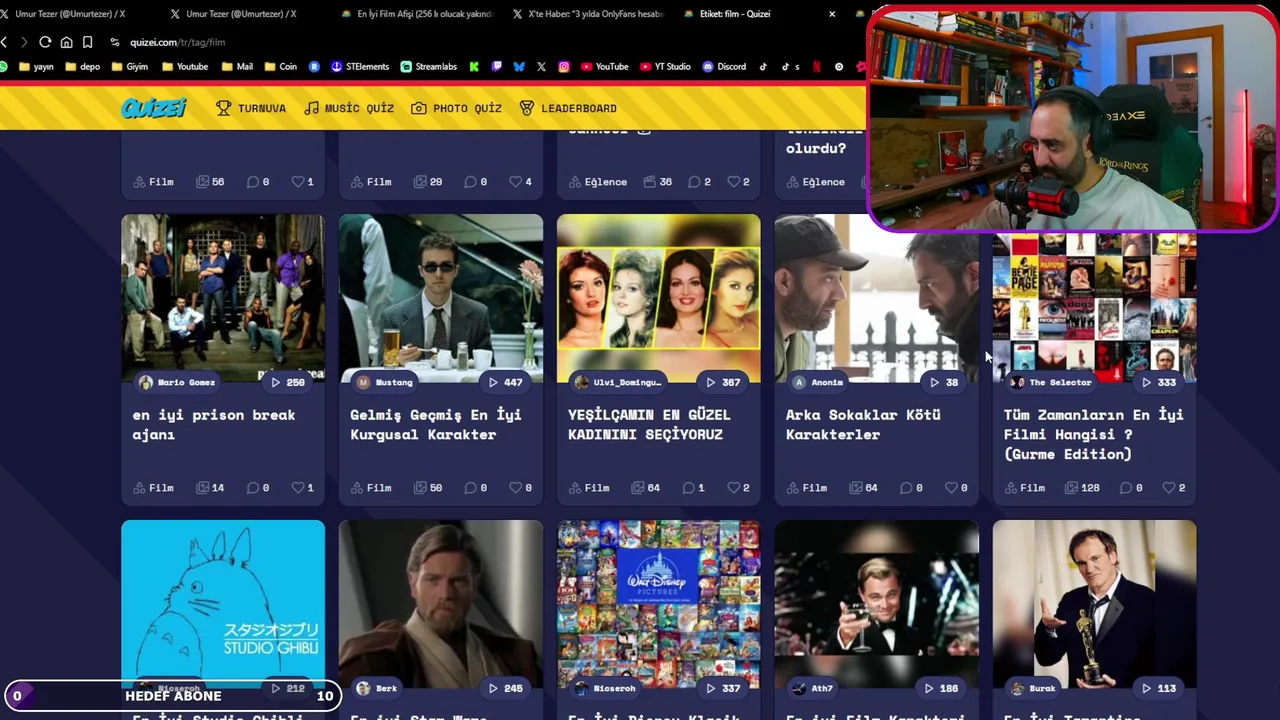1280x720 pixels.
Task: Open Obi-Wan Star Wars quiz thumbnail
Action: (441, 603)
